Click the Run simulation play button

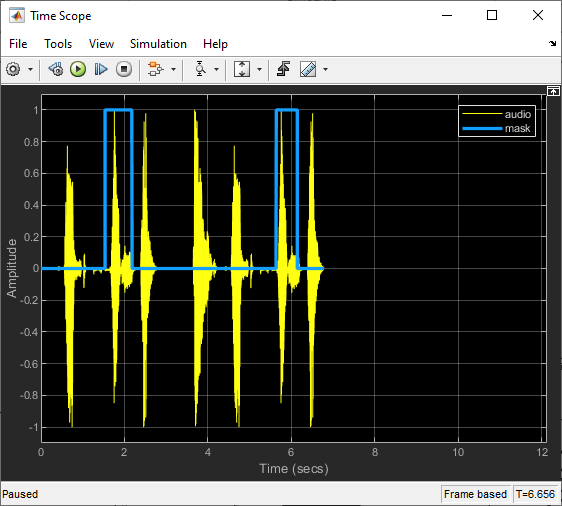pyautogui.click(x=78, y=69)
